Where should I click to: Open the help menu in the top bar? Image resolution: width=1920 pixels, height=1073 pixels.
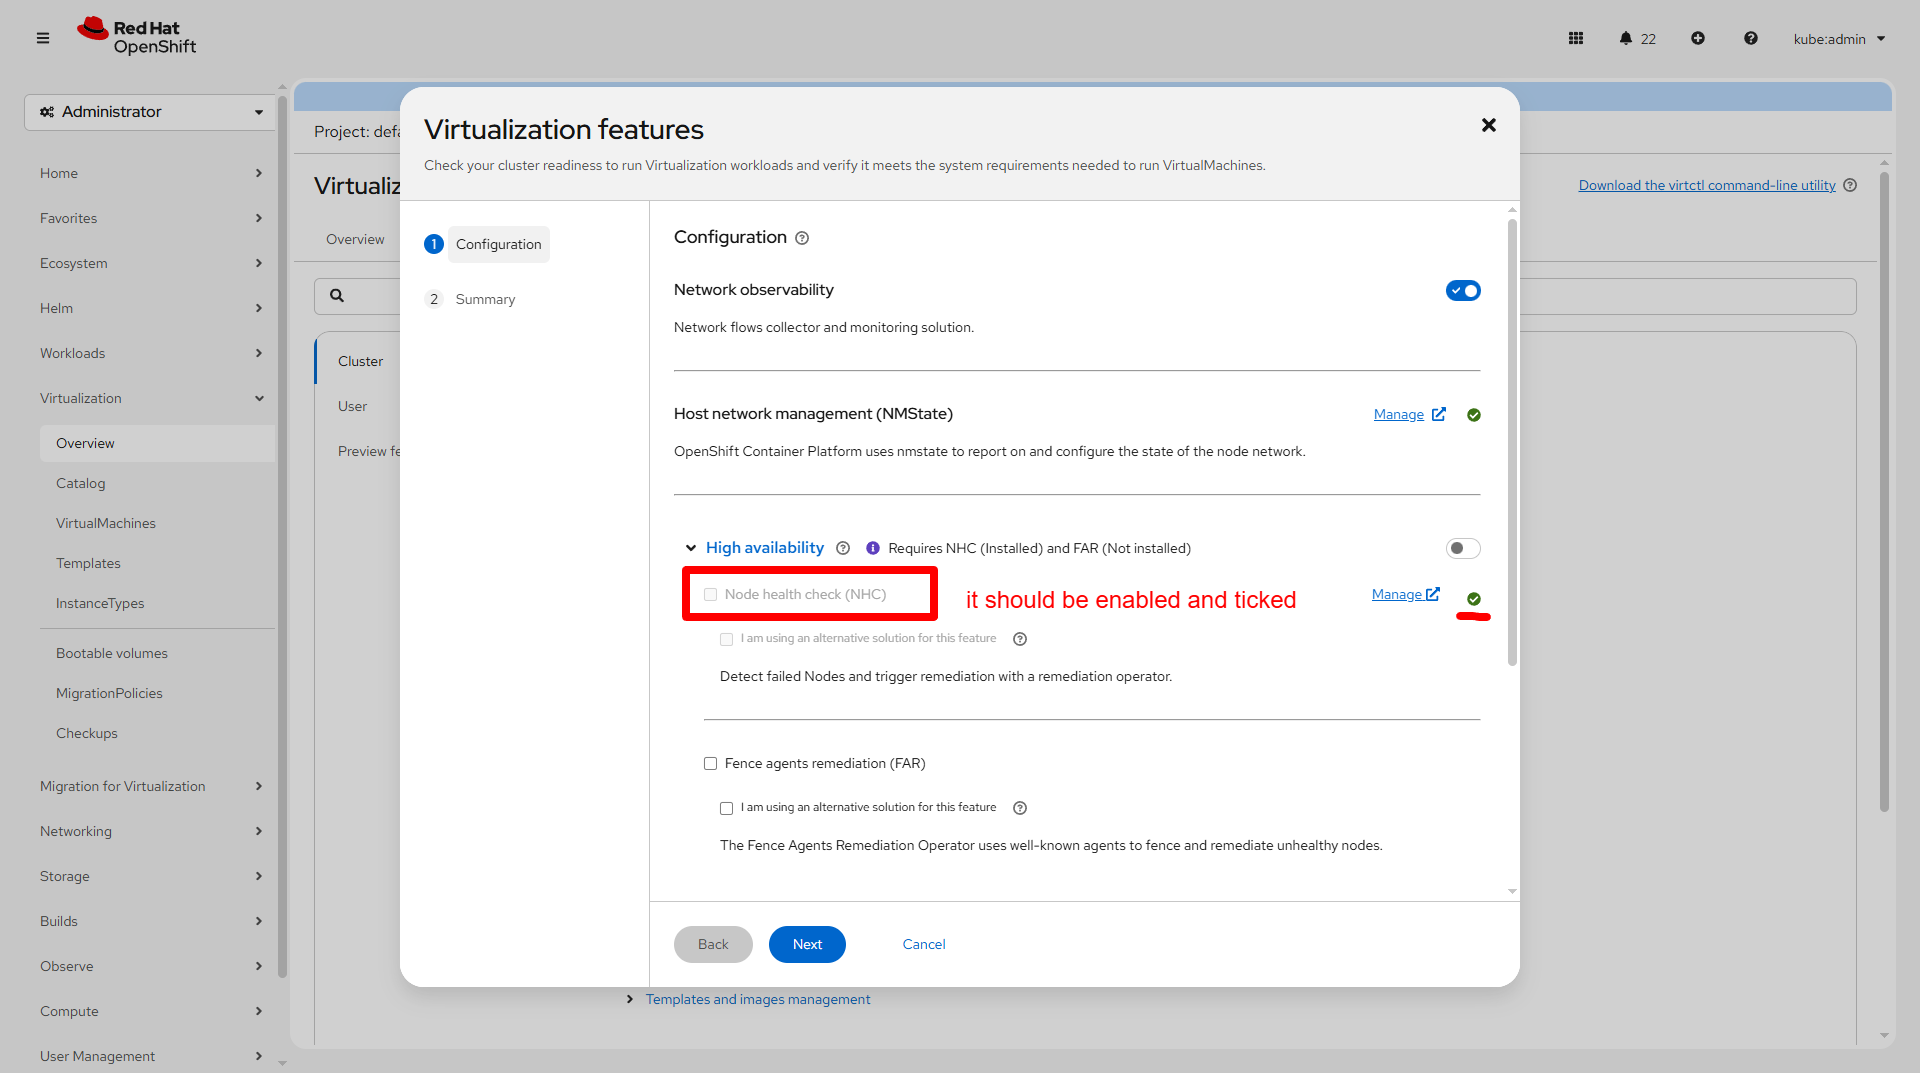tap(1751, 38)
